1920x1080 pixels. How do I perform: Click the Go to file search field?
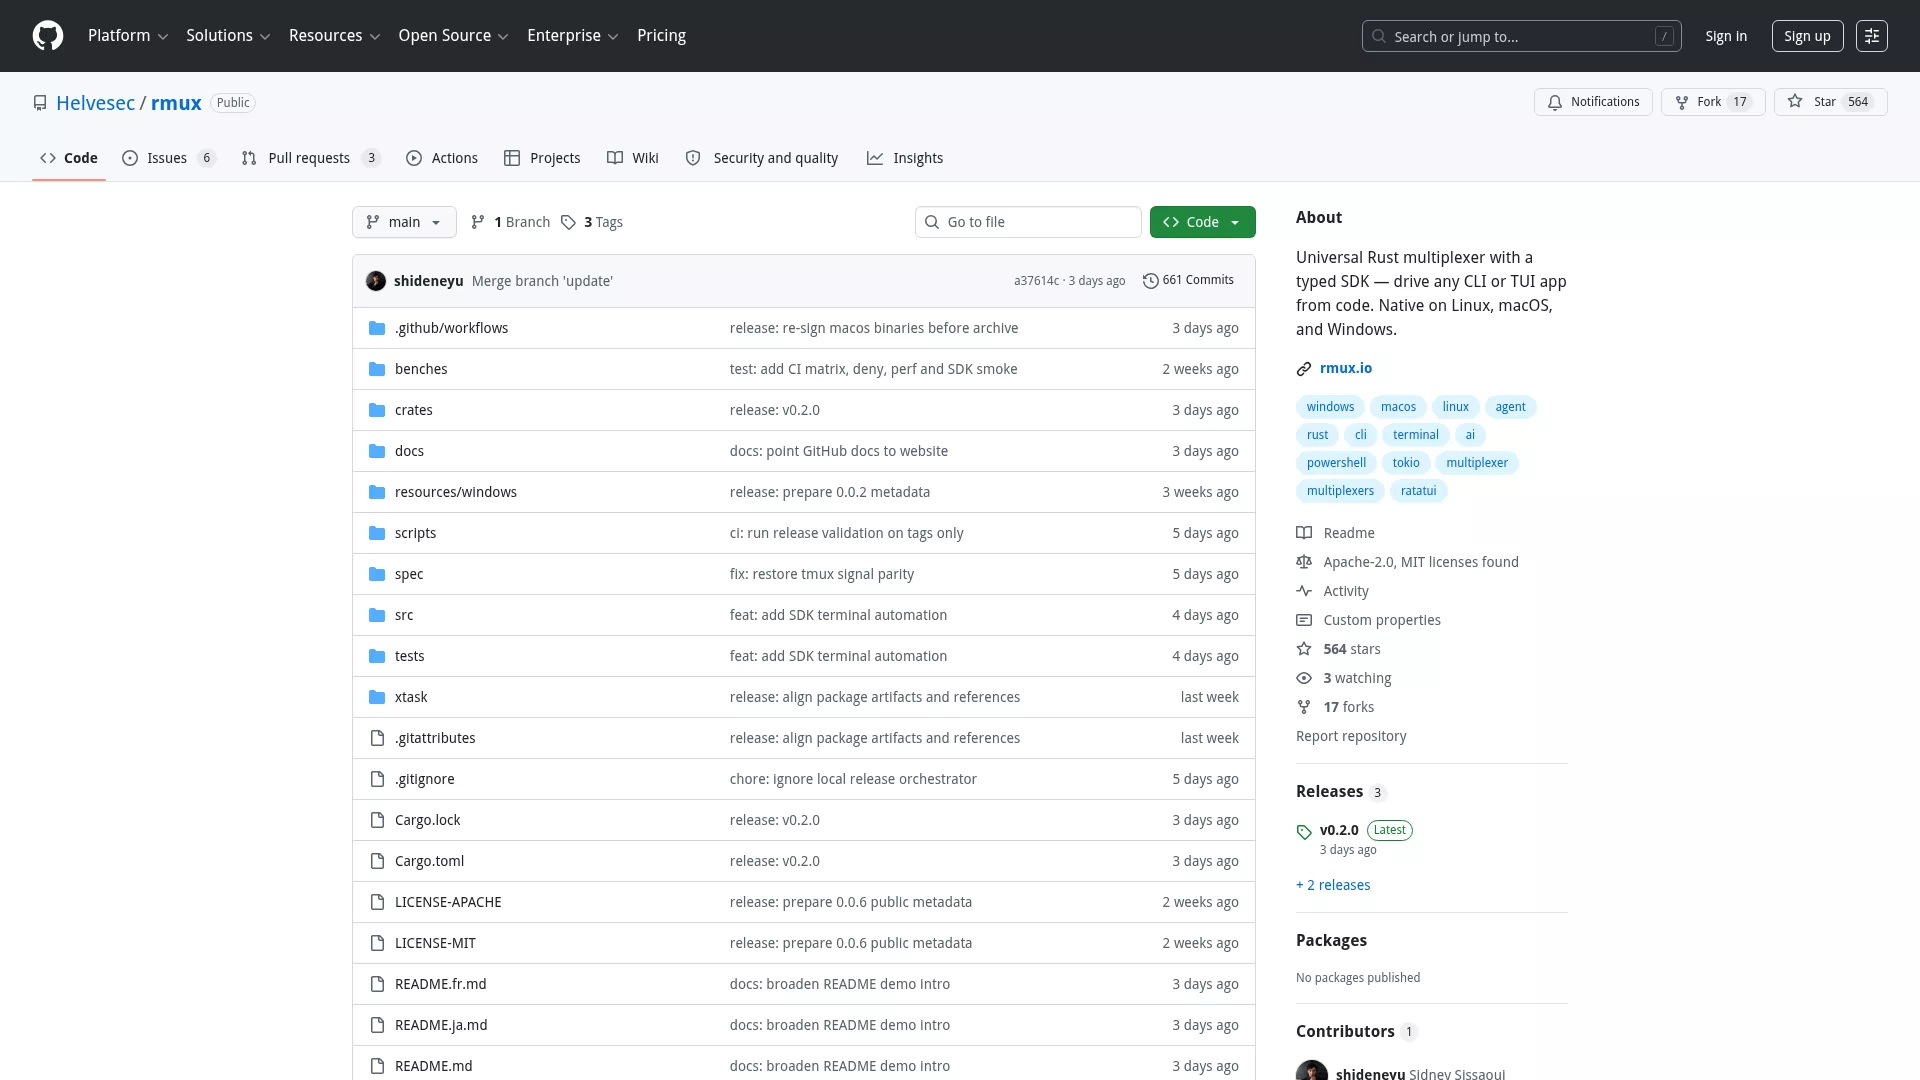pyautogui.click(x=1028, y=222)
